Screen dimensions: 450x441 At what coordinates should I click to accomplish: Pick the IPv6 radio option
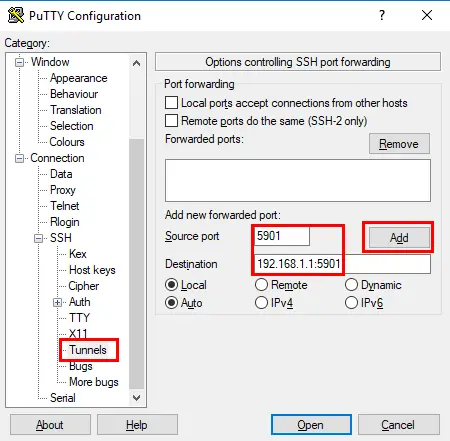pyautogui.click(x=351, y=303)
